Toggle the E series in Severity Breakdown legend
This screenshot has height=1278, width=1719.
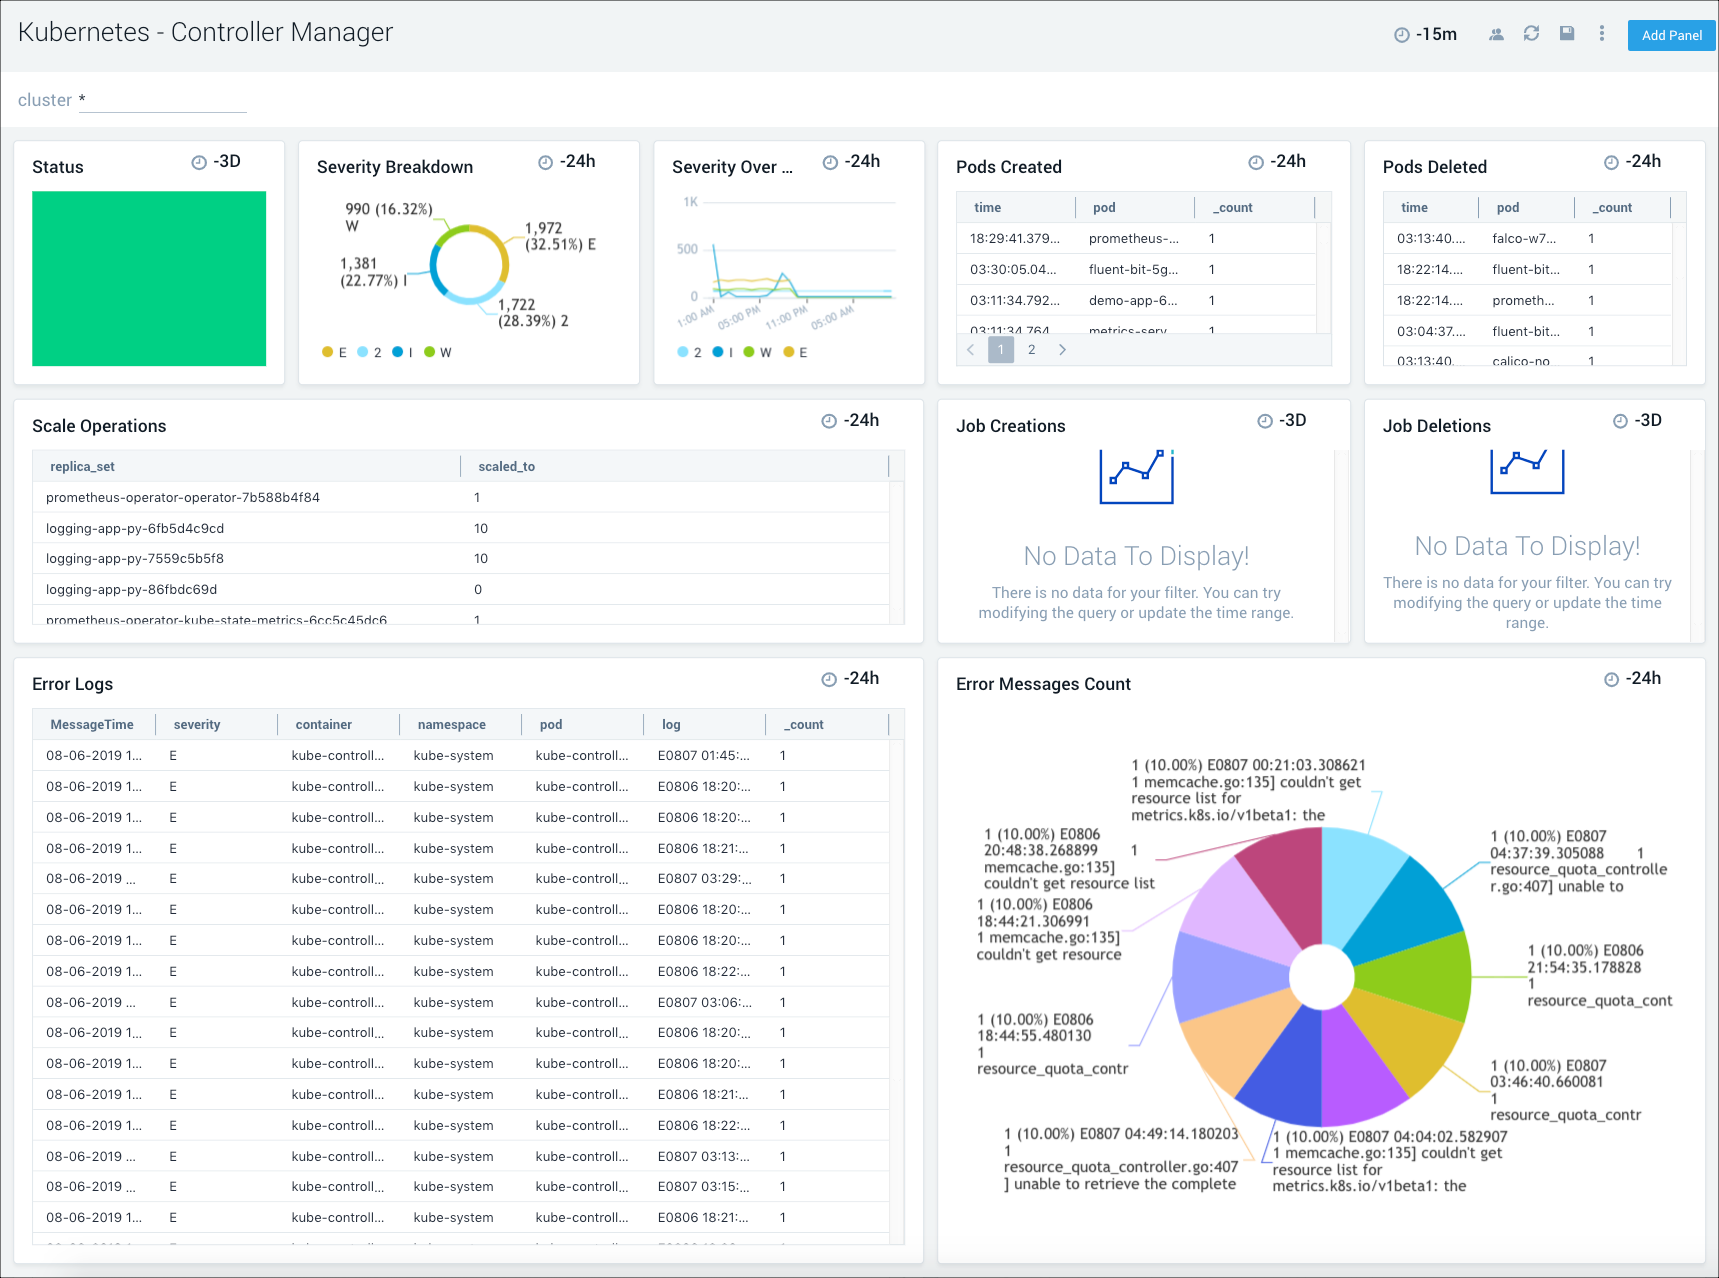[336, 351]
